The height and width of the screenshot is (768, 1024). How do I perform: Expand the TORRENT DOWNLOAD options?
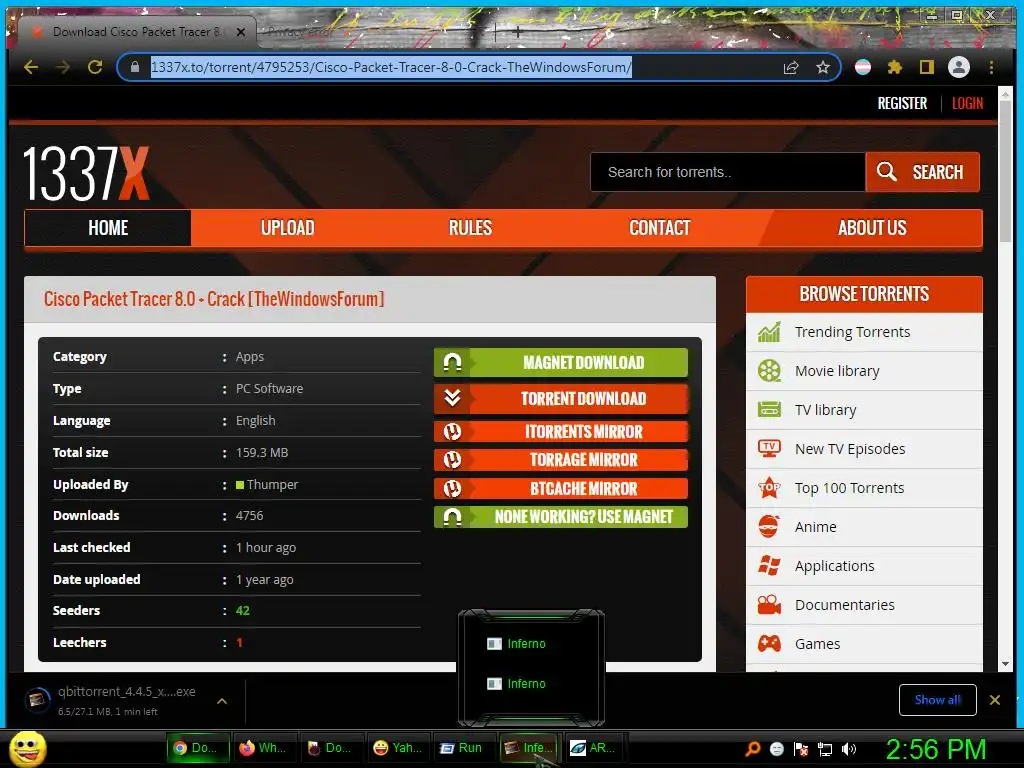(561, 398)
